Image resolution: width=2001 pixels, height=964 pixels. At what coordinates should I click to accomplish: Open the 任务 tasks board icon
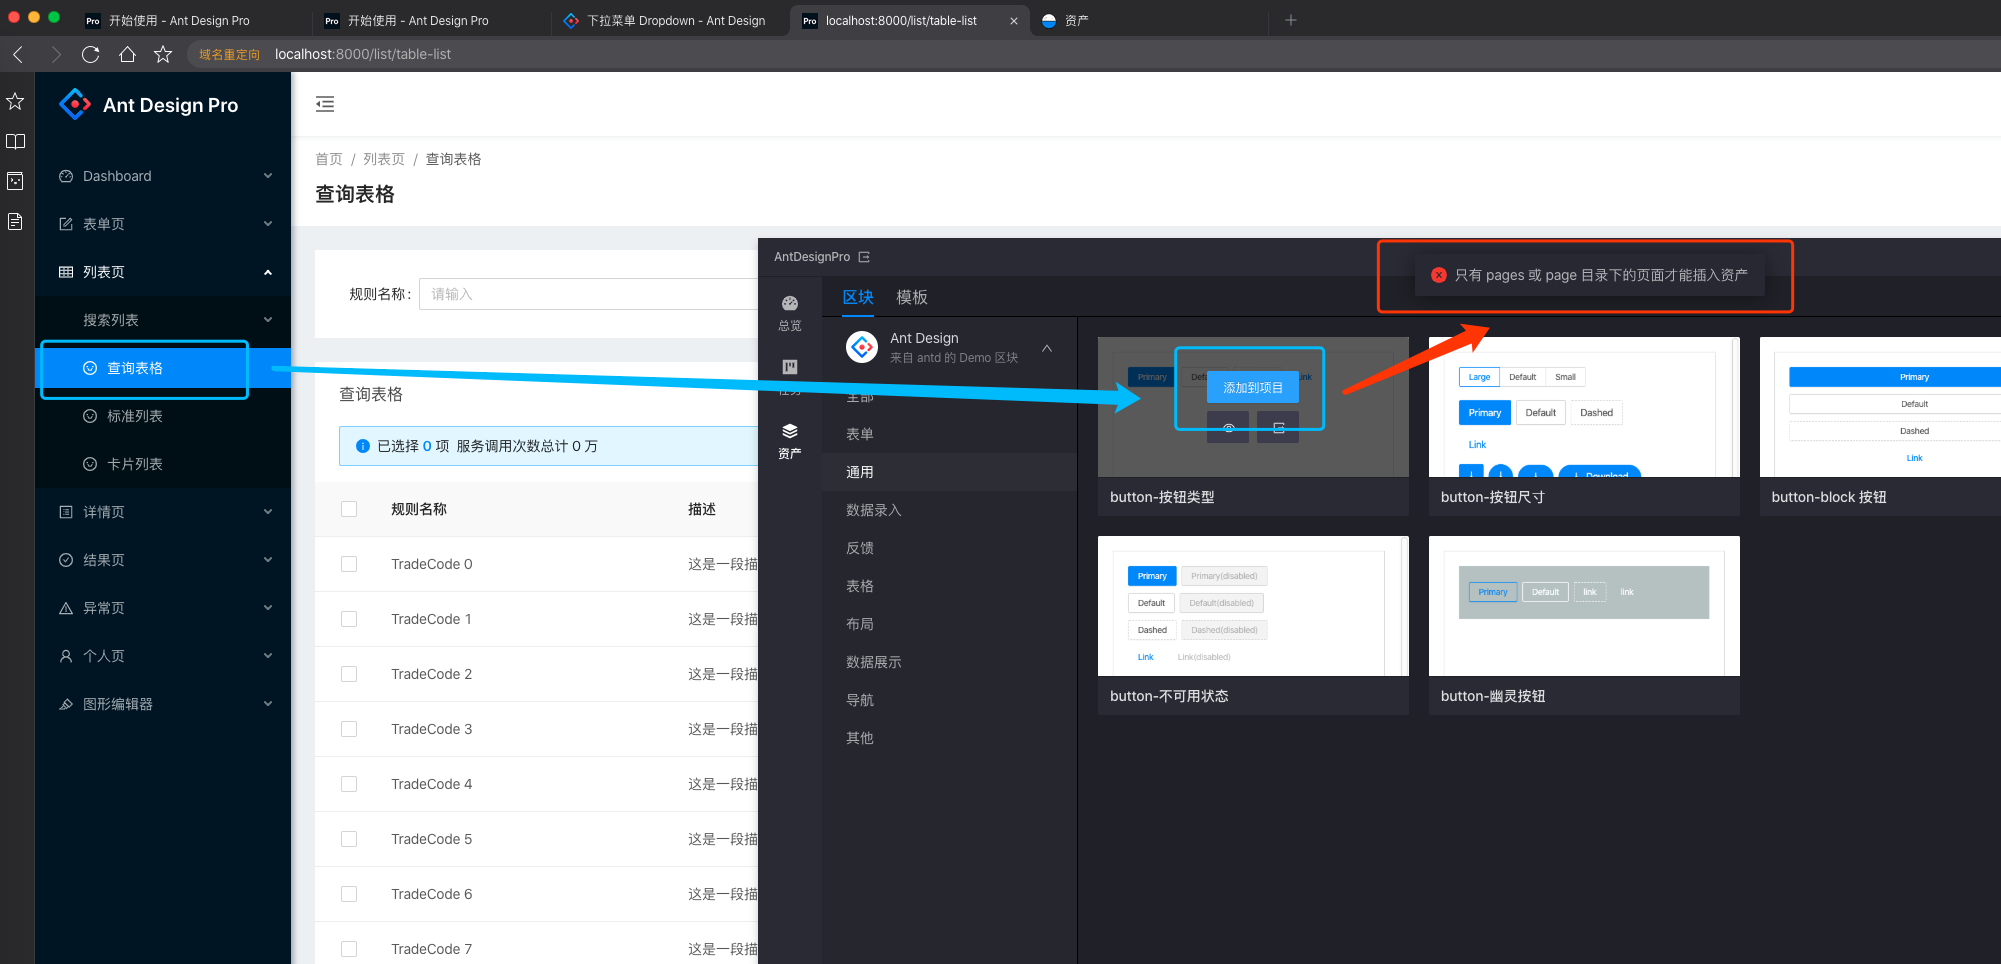pos(790,367)
